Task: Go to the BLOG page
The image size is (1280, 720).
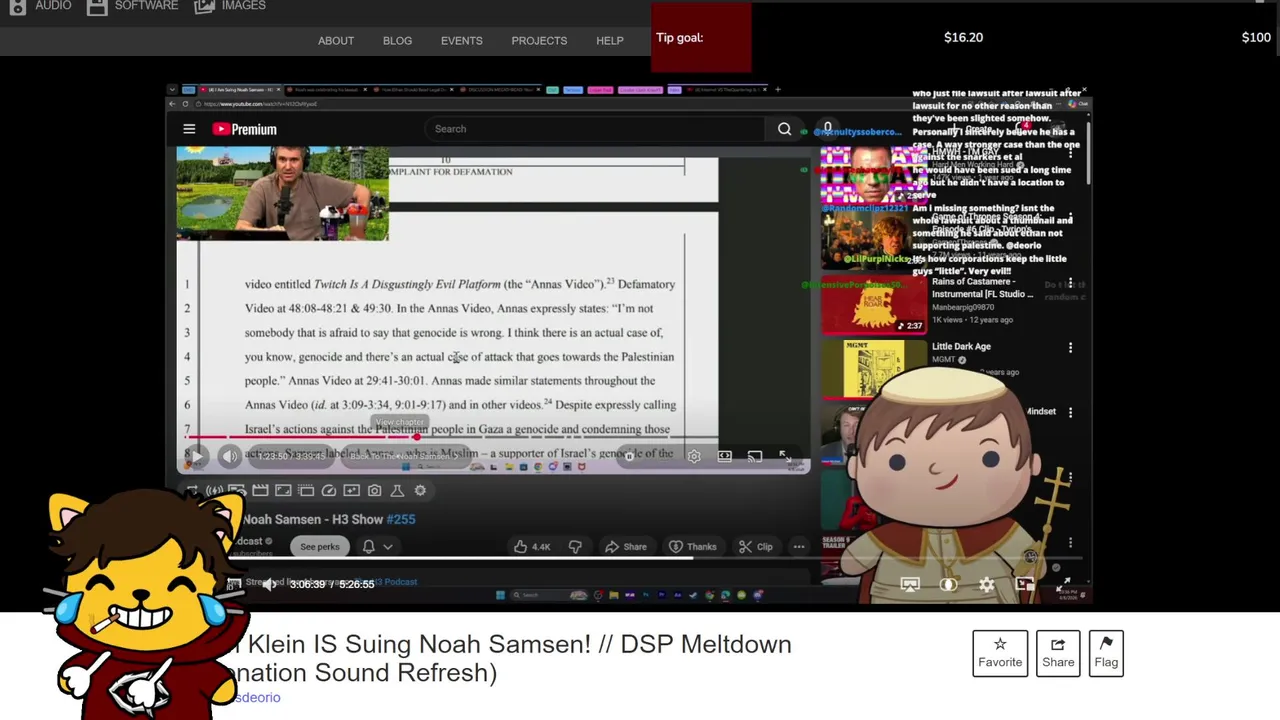Action: point(397,41)
